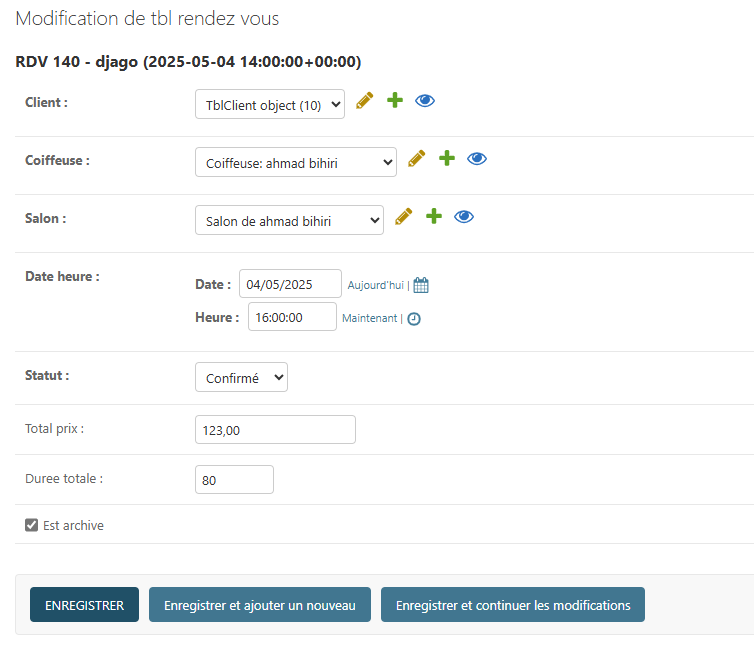Click the Total prix input field

point(275,430)
